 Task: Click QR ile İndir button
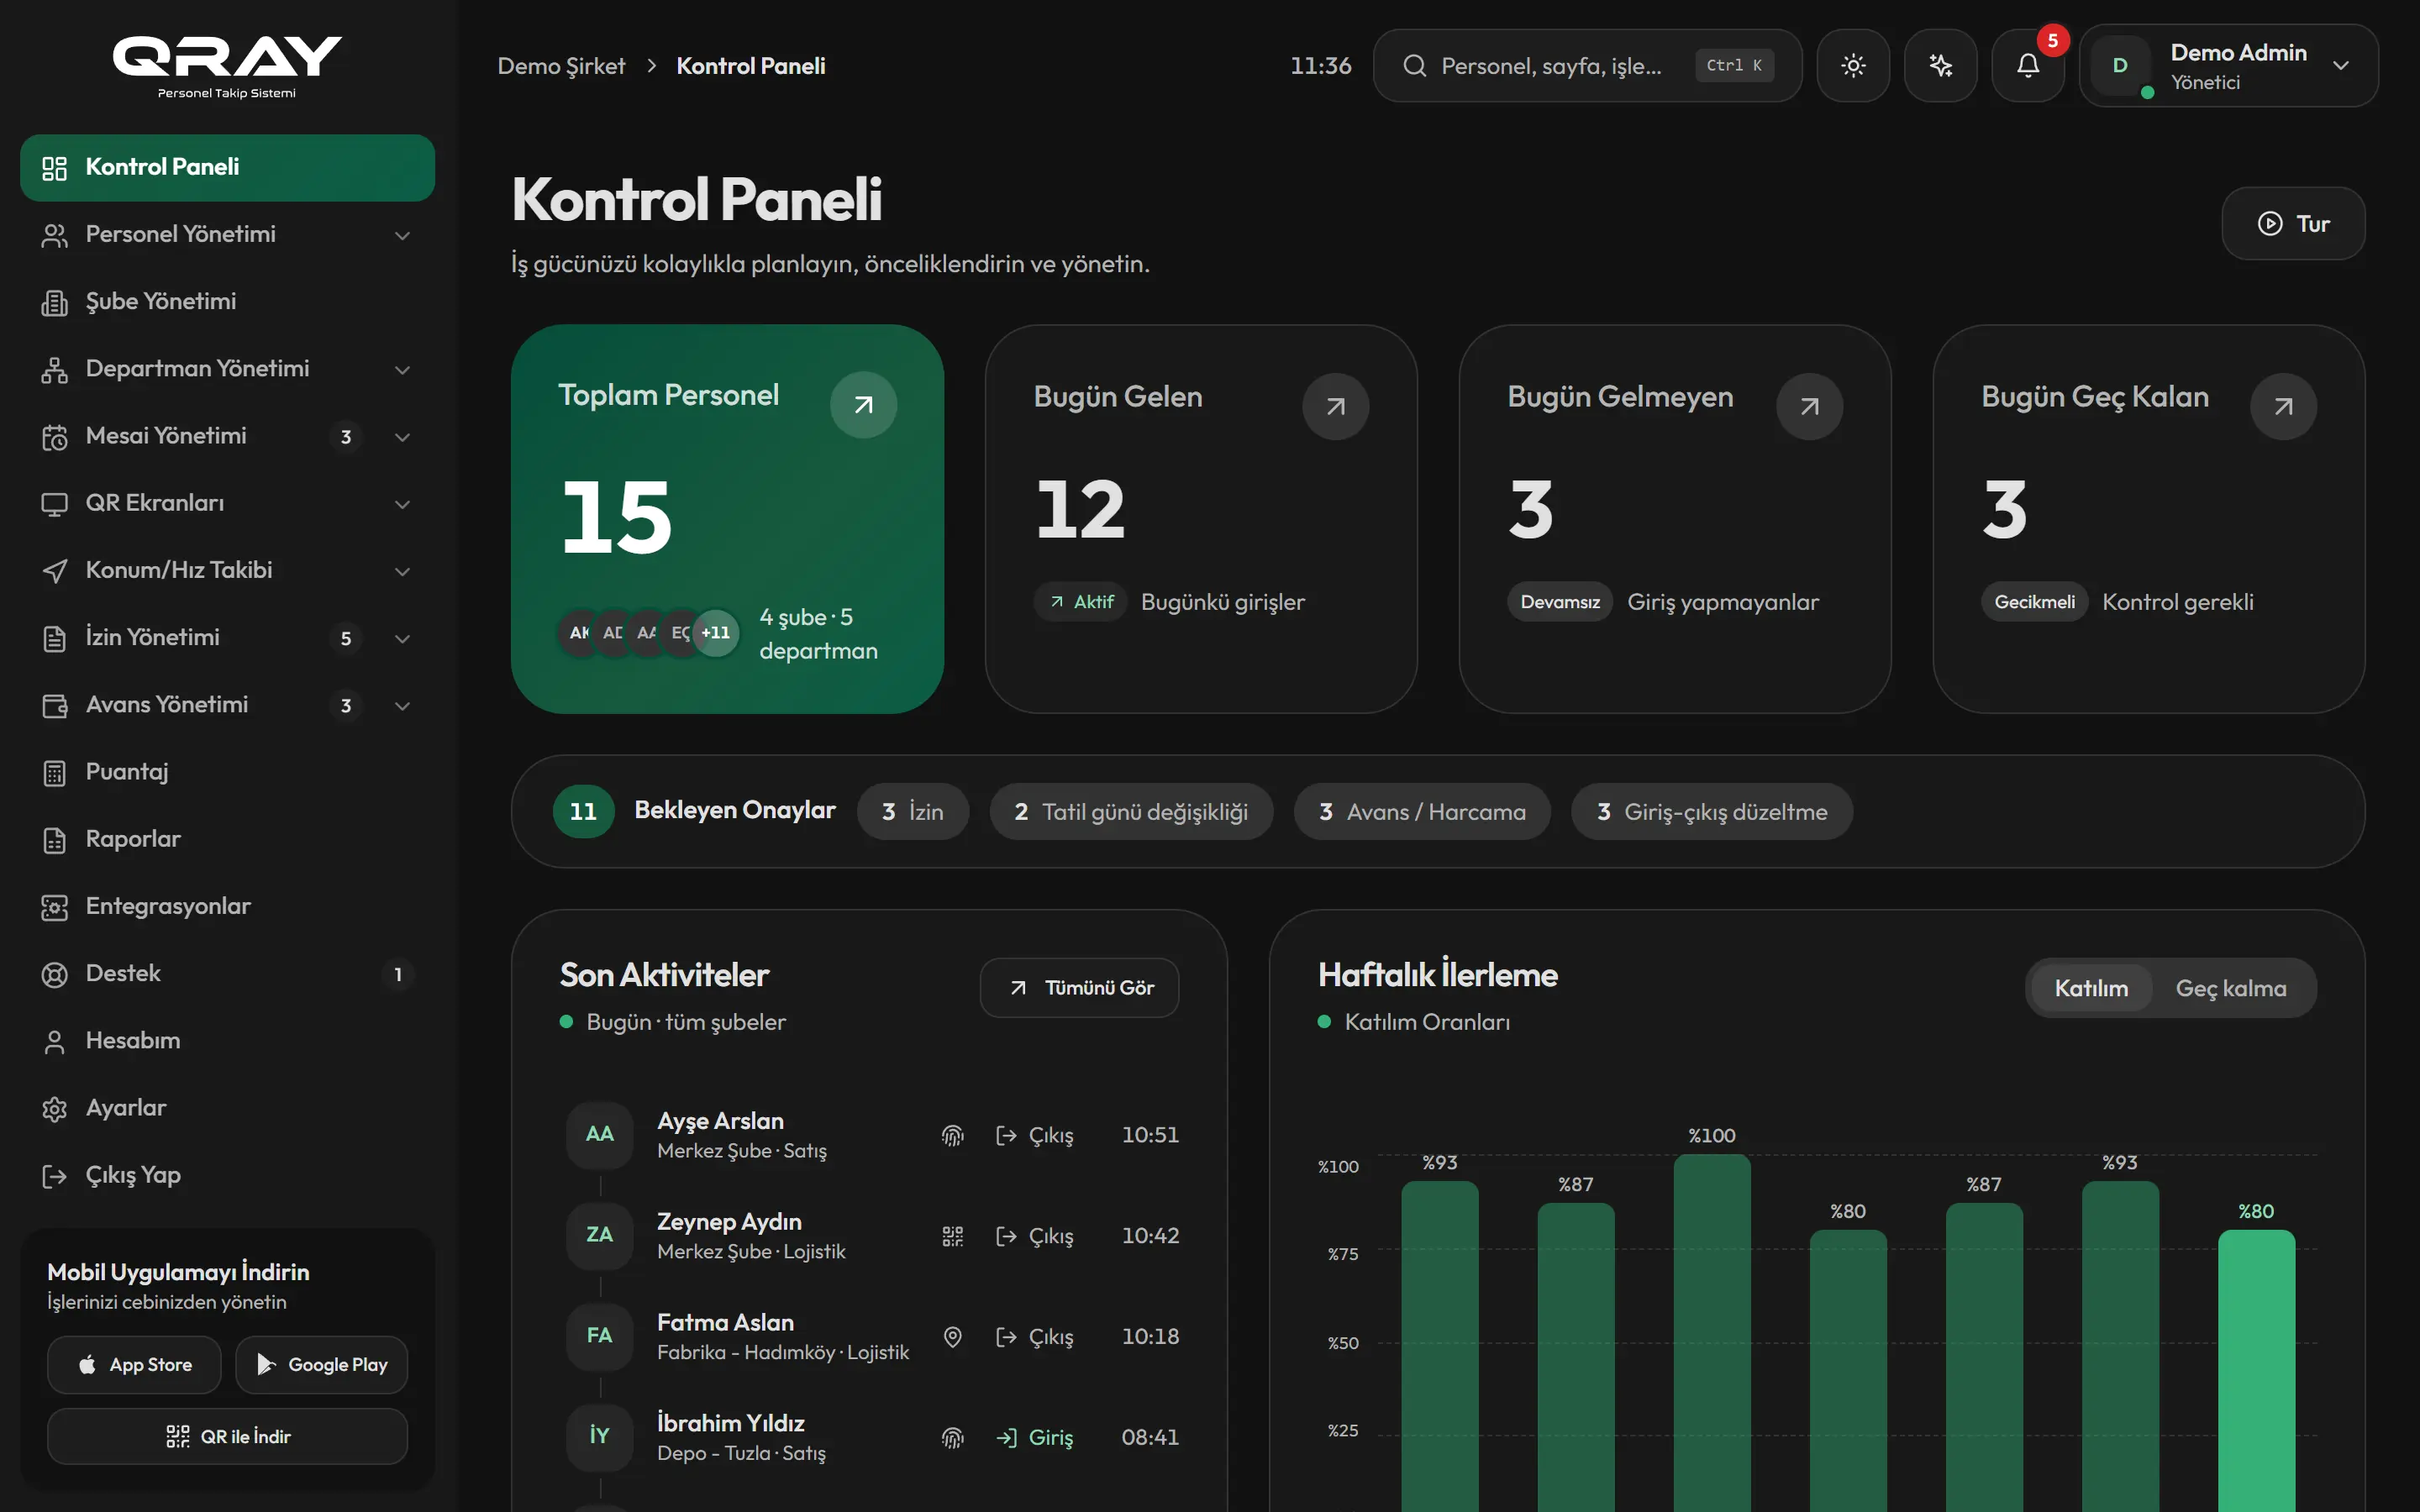click(227, 1437)
